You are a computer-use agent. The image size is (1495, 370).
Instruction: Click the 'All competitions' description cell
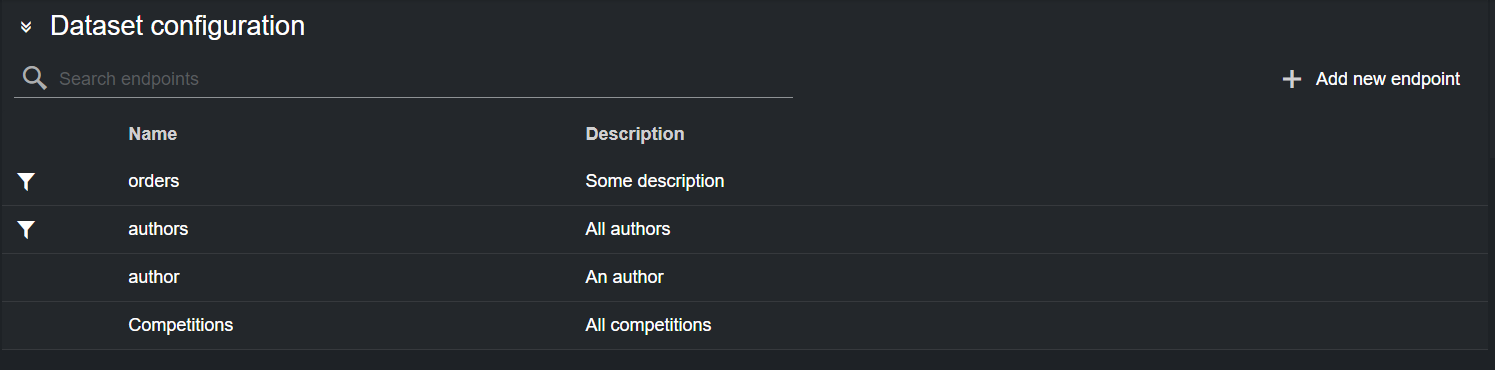(648, 325)
